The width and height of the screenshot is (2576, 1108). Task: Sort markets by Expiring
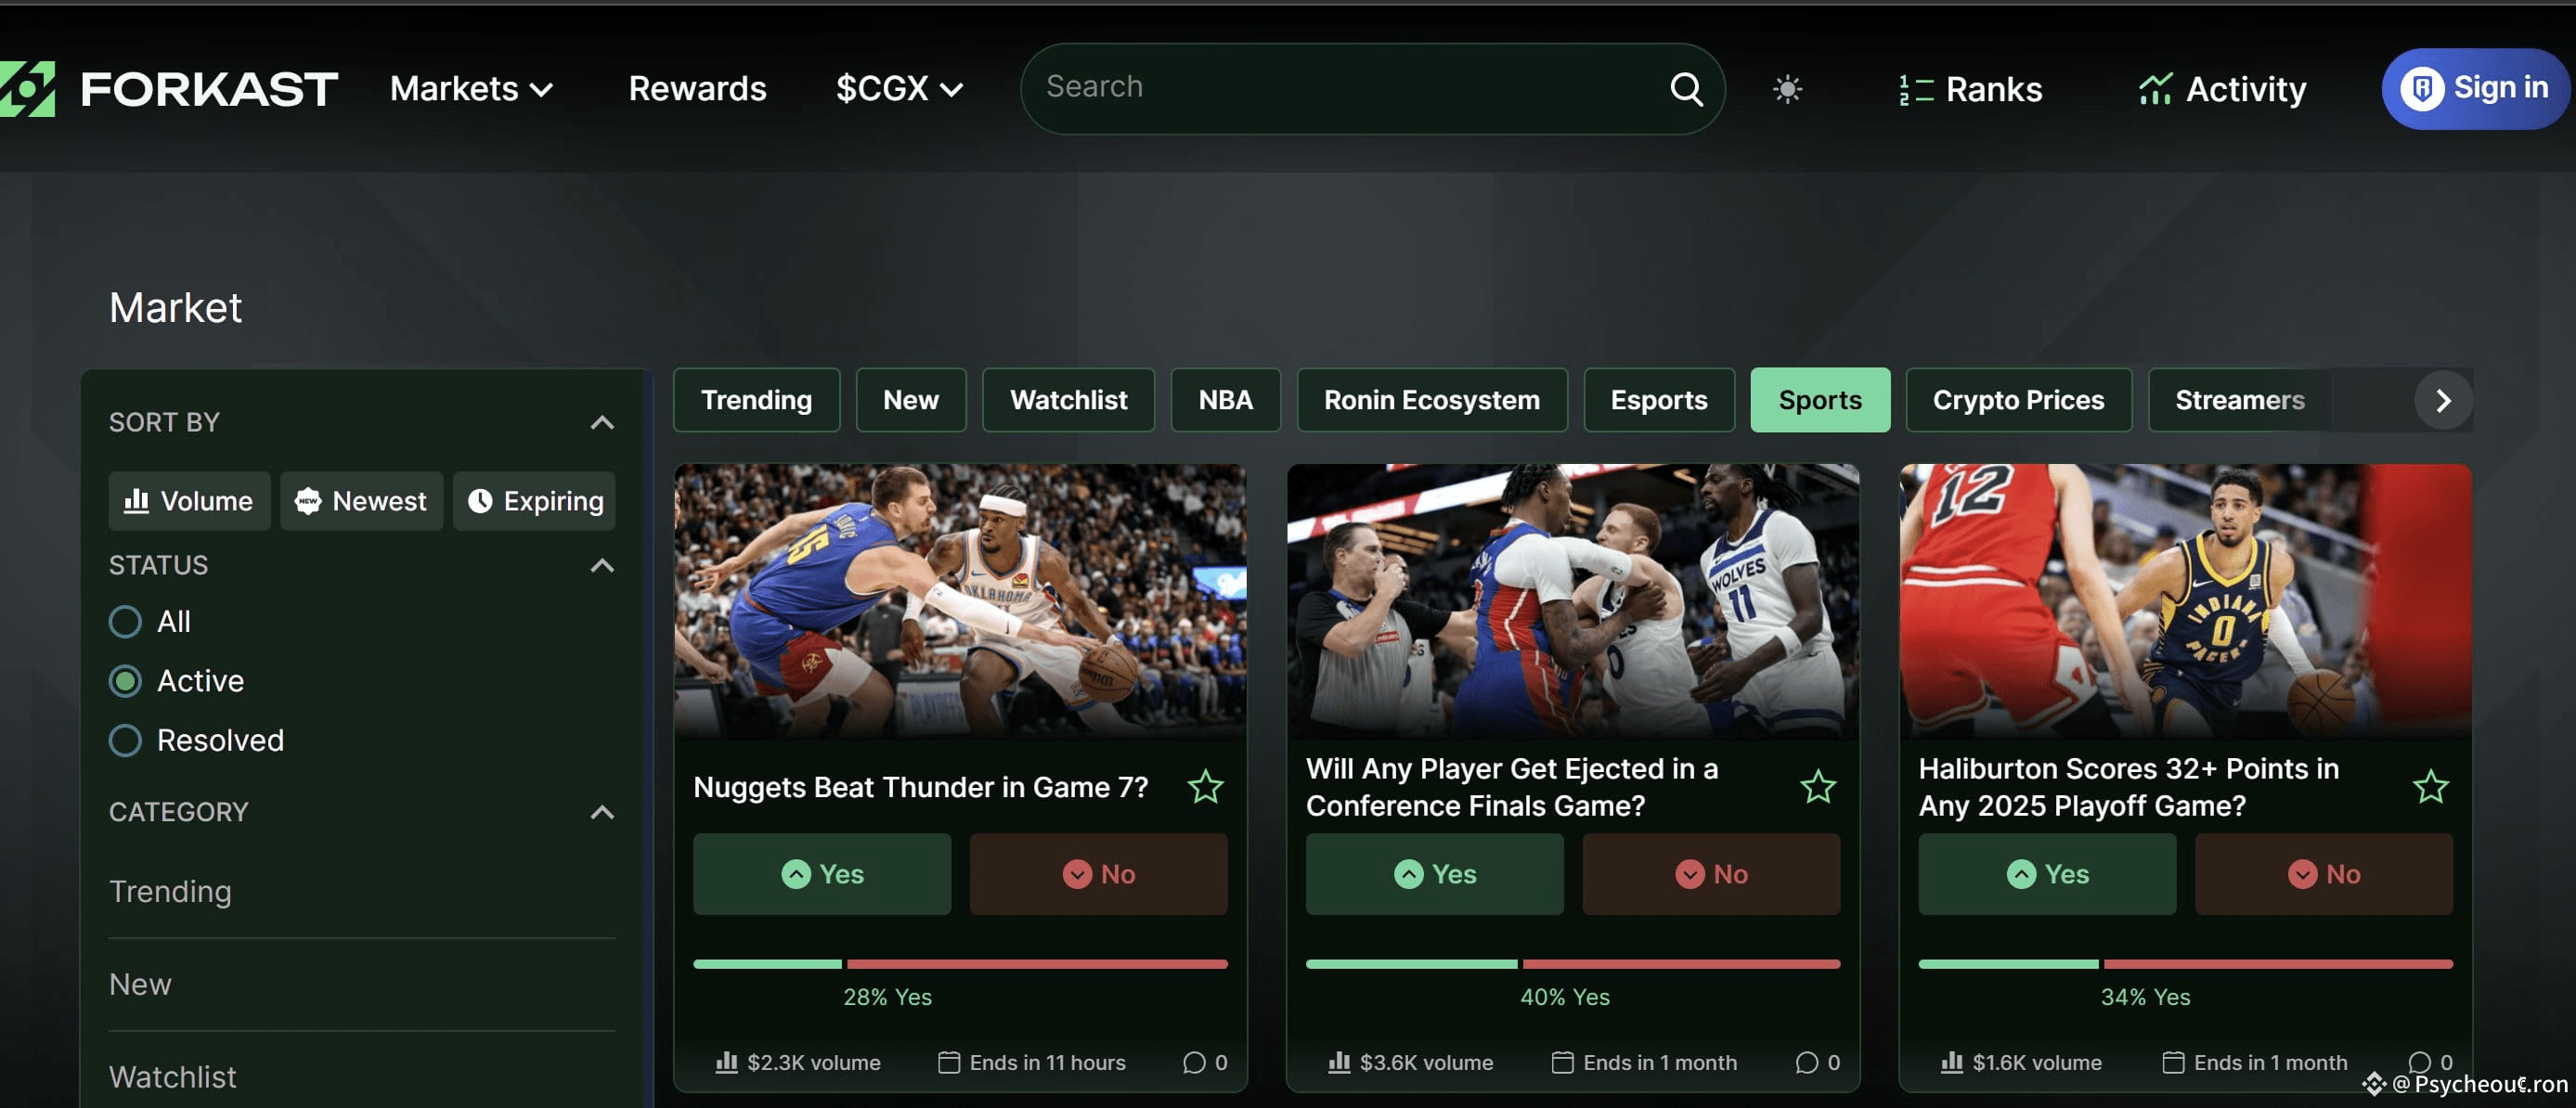pos(534,501)
